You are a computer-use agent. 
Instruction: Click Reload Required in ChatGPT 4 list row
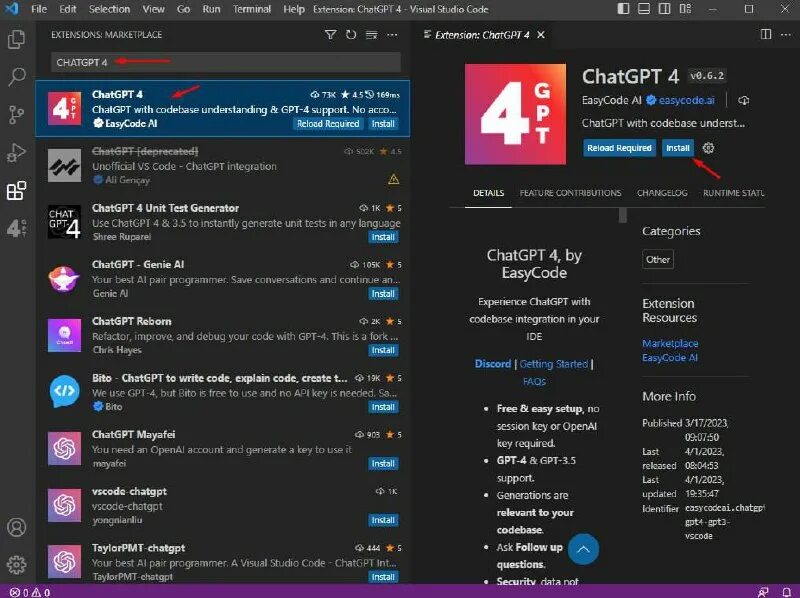click(x=328, y=124)
